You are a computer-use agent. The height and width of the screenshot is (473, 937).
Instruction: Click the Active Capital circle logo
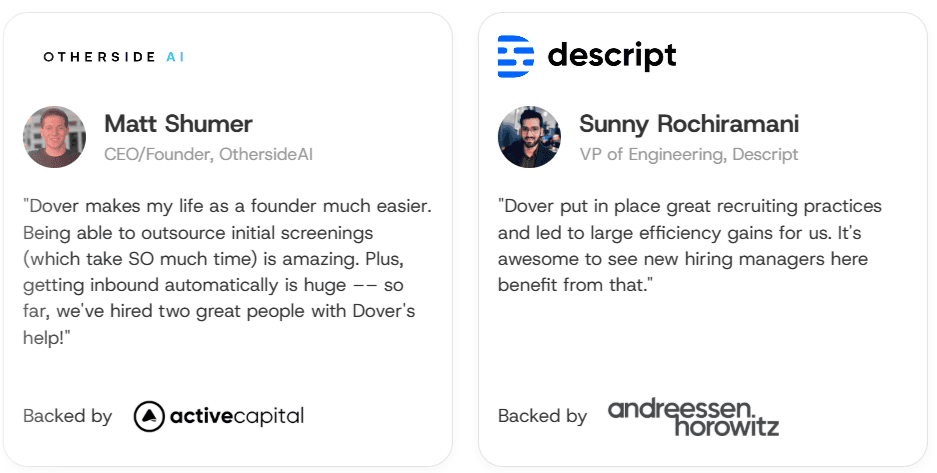pyautogui.click(x=149, y=416)
